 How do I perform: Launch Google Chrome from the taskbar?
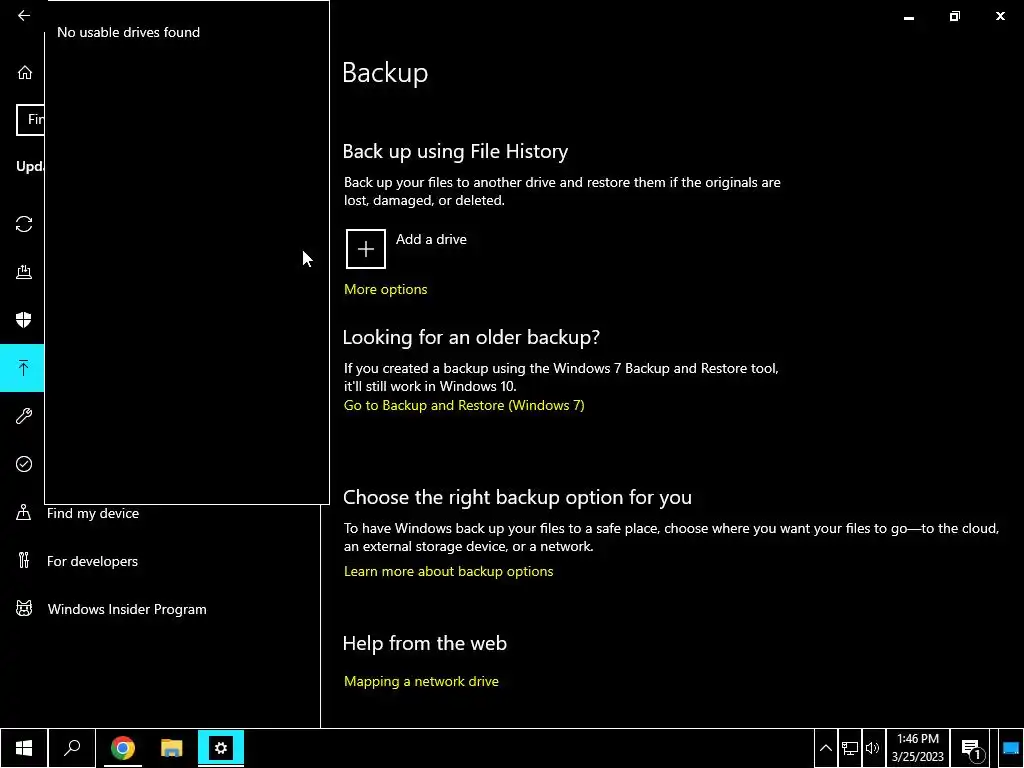(123, 748)
